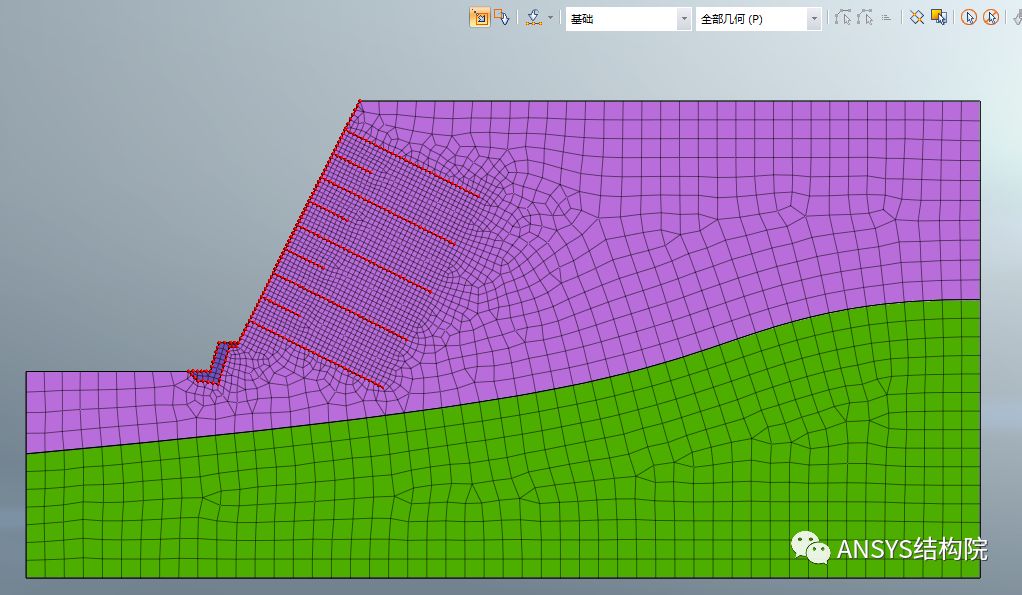Viewport: 1022px width, 595px height.
Task: Click the orange circled cursor icon
Action: [969, 18]
